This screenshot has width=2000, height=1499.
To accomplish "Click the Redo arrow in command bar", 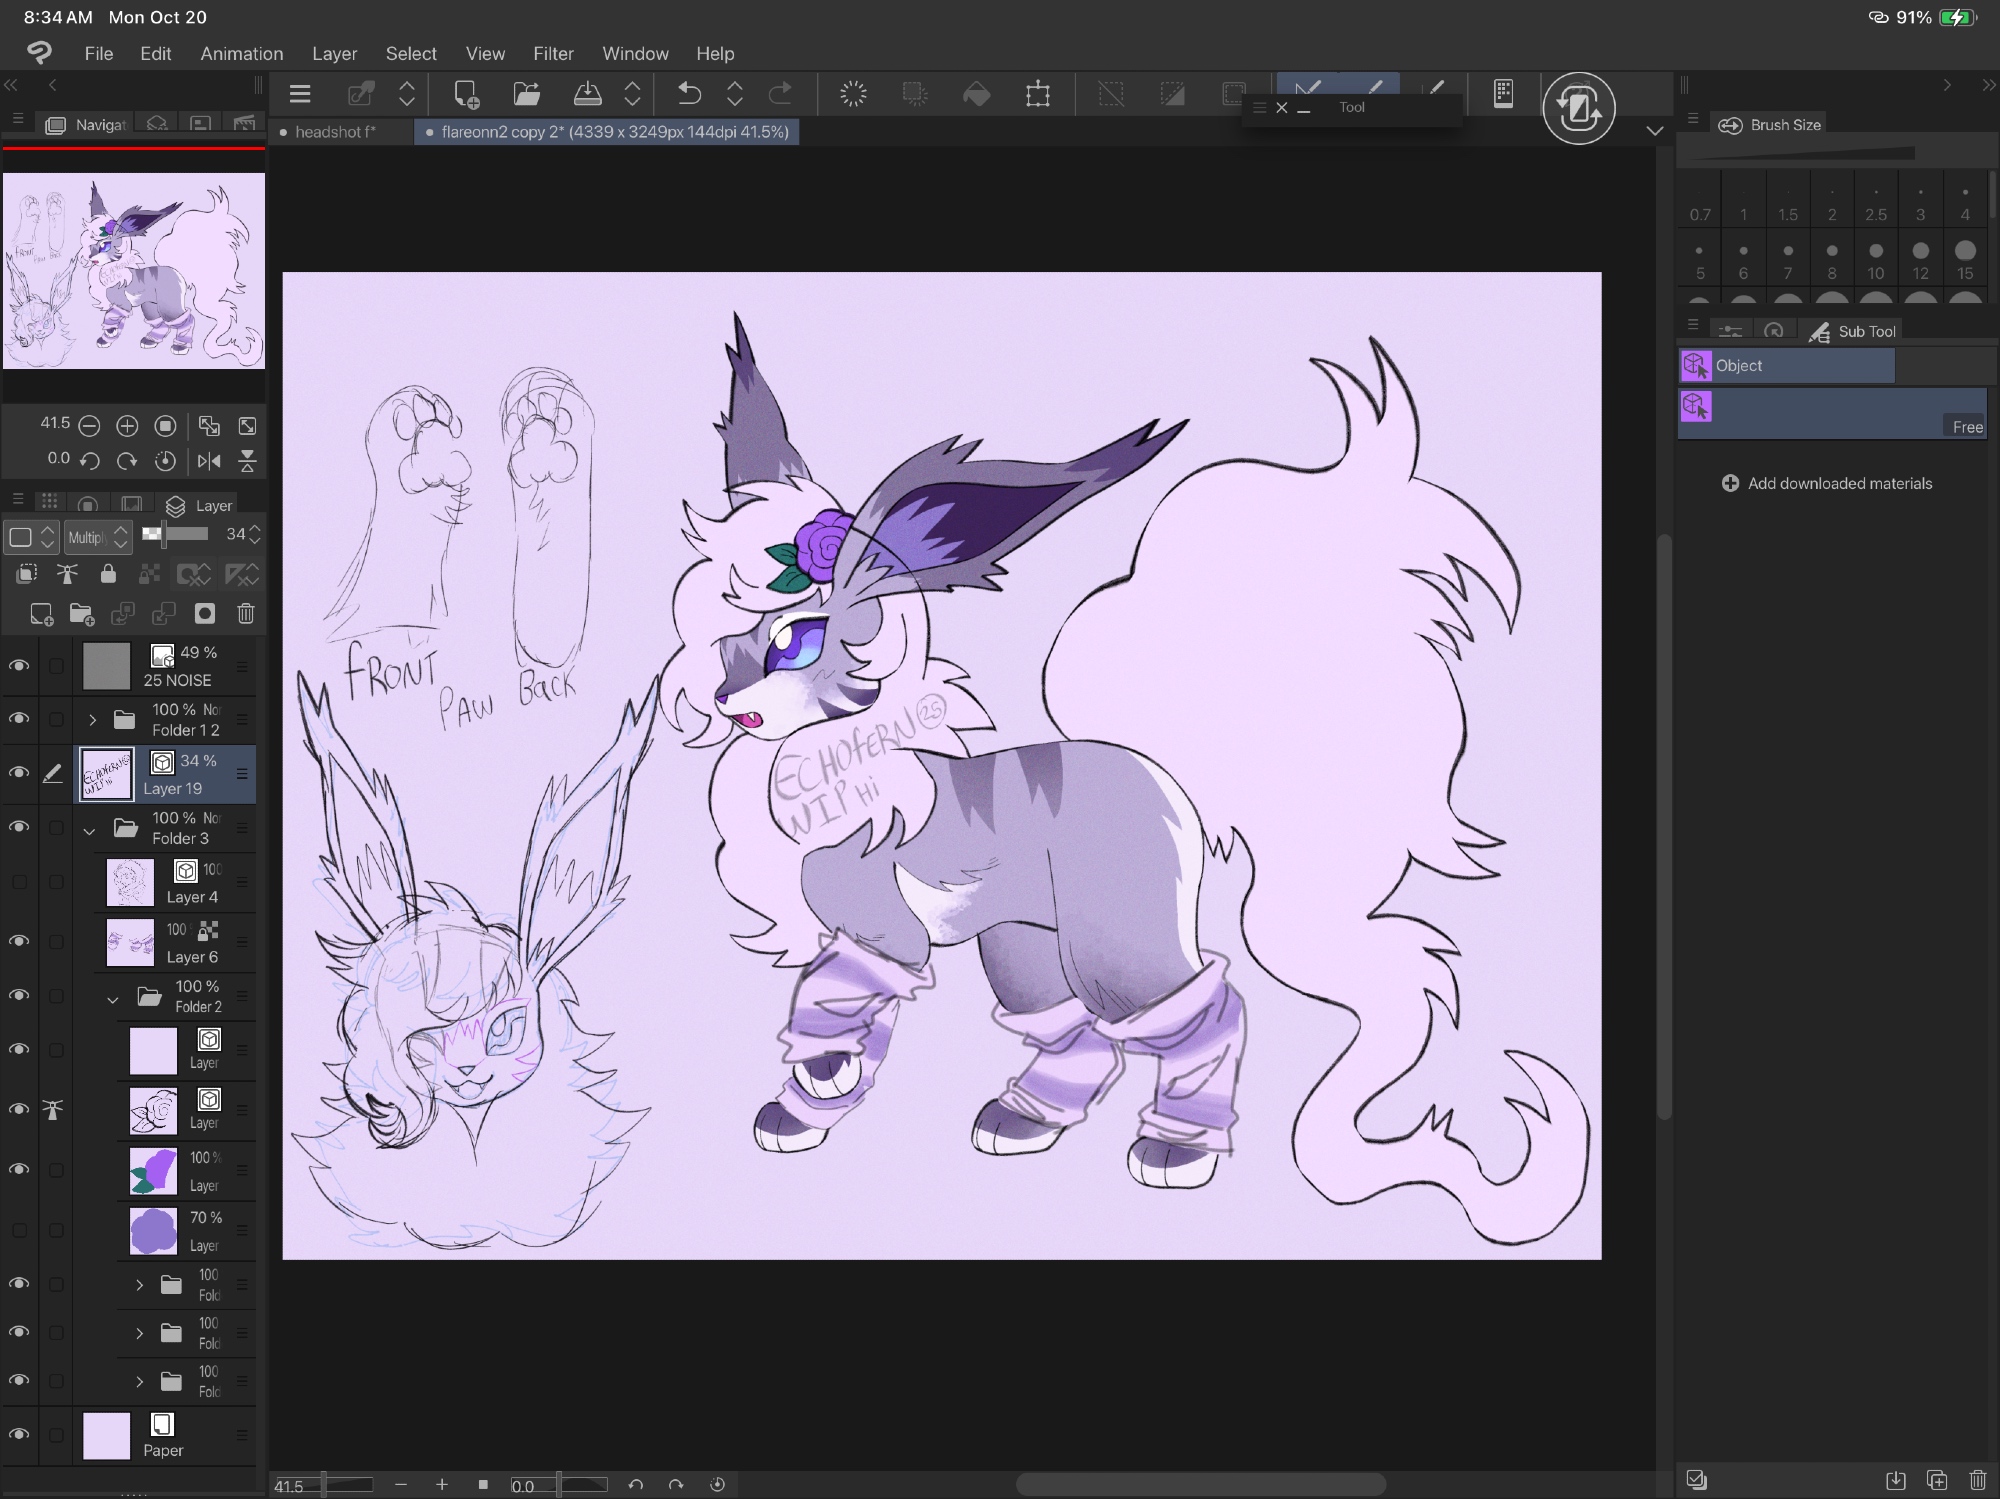I will (x=780, y=94).
